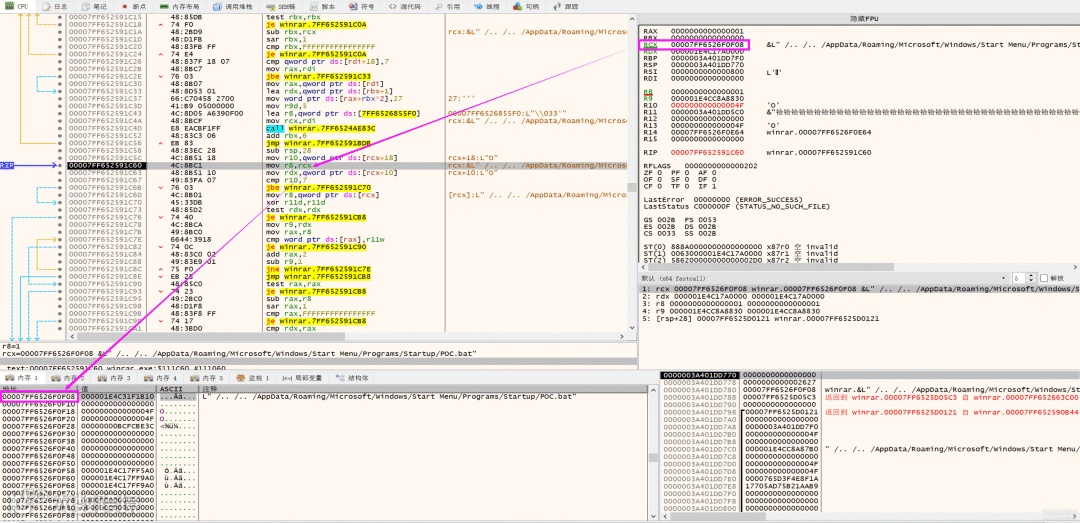This screenshot has width=1080, height=523.
Task: Click the argument count spinner arrows
Action: 1033,278
